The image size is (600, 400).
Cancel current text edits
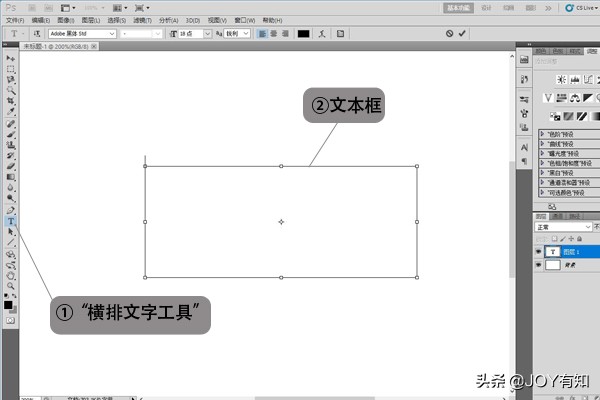coord(449,34)
